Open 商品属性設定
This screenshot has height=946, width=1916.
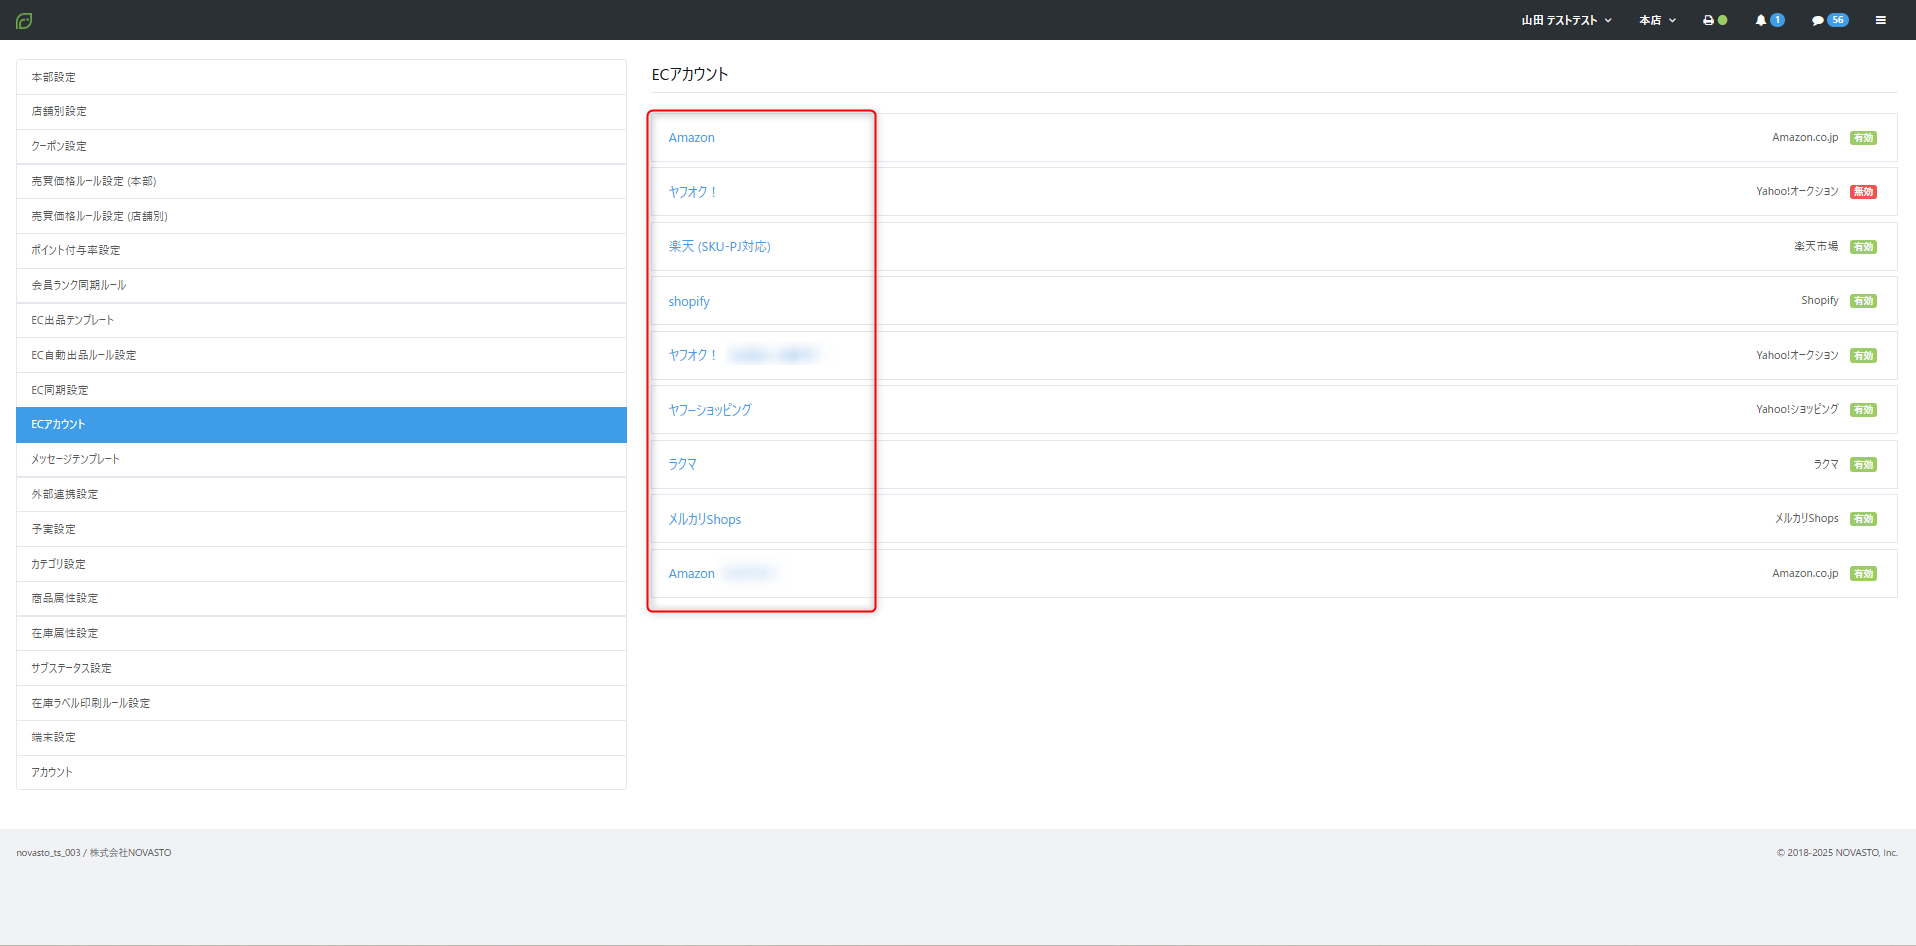(x=321, y=598)
